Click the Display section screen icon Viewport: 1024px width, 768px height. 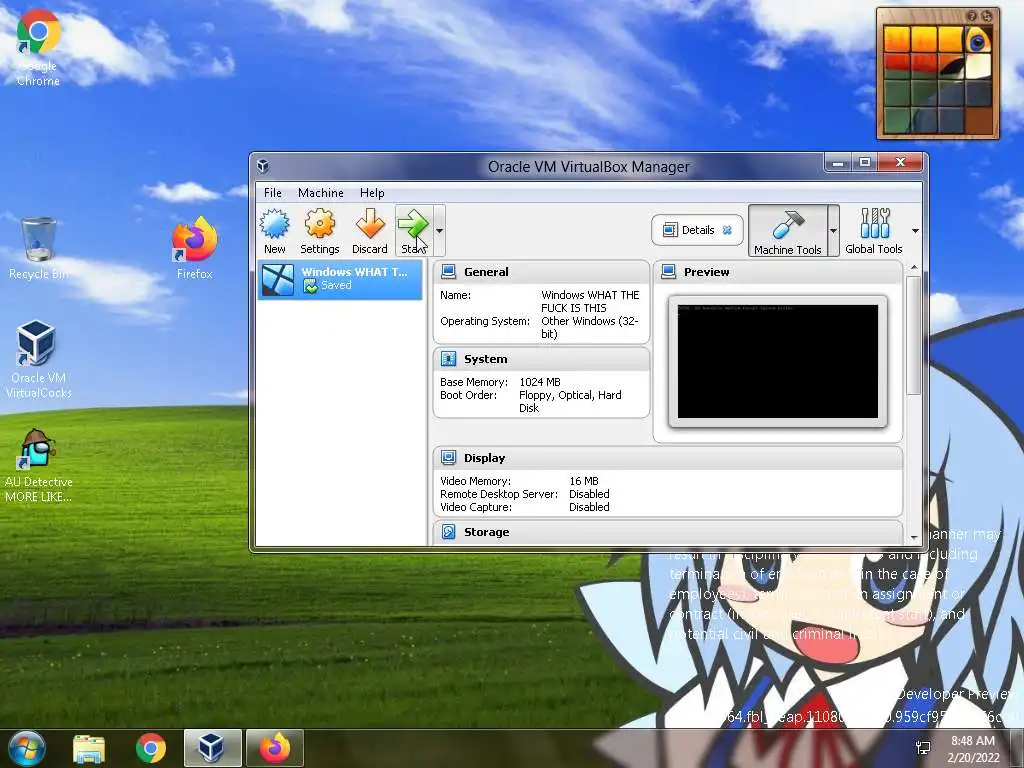448,458
